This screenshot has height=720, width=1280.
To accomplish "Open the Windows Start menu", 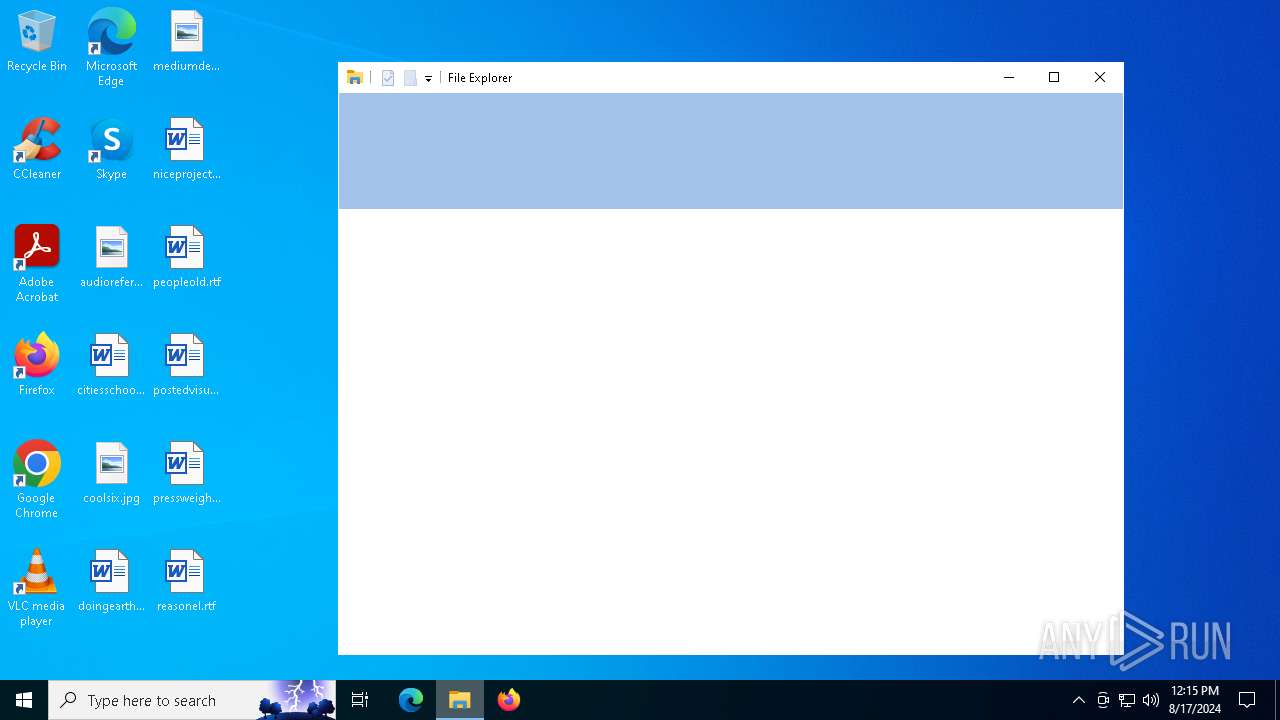I will point(24,700).
